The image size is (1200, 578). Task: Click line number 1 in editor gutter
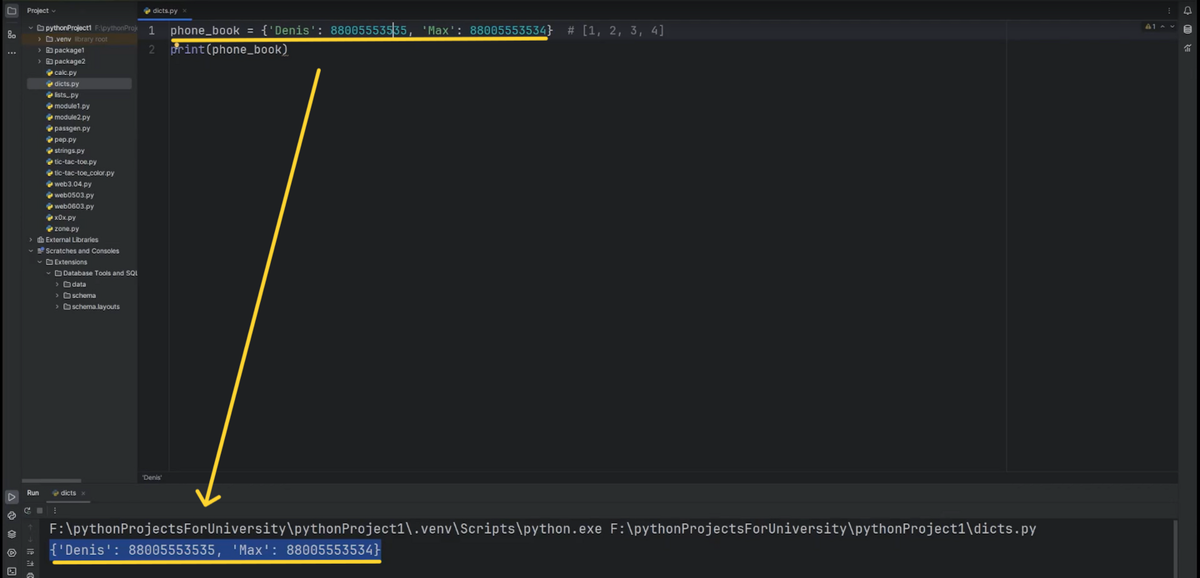pyautogui.click(x=151, y=31)
